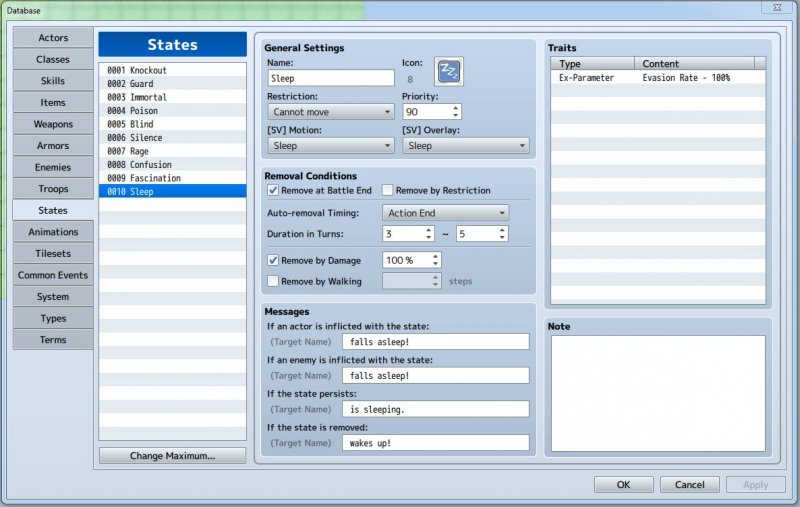The image size is (800, 507).
Task: Select 0004 Poison state
Action: 172,111
